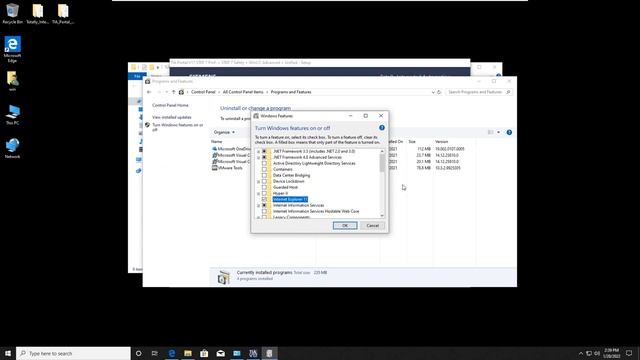Open the Microsoft Edge desktop shortcut
This screenshot has width=640, height=360.
click(12, 49)
